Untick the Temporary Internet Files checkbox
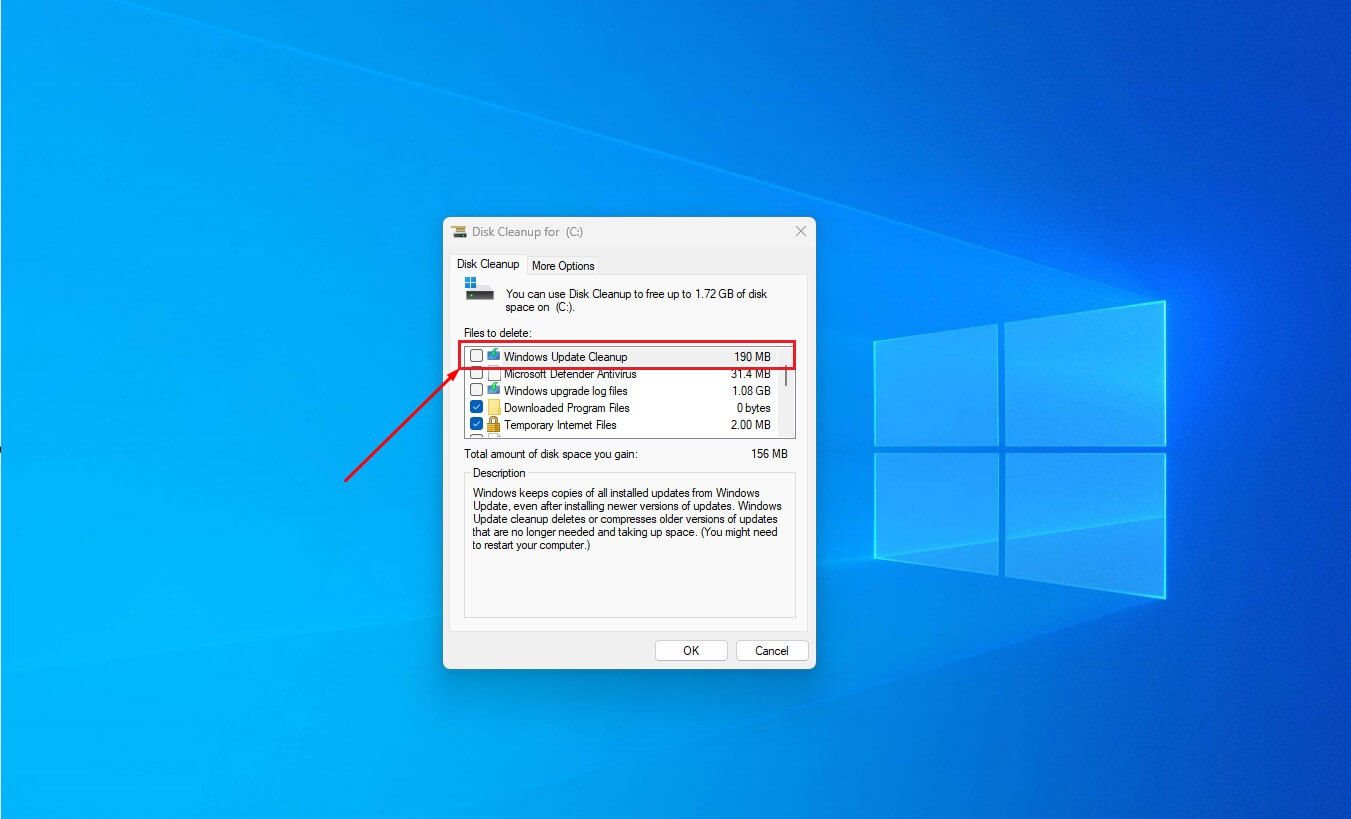The width and height of the screenshot is (1351, 819). click(476, 424)
